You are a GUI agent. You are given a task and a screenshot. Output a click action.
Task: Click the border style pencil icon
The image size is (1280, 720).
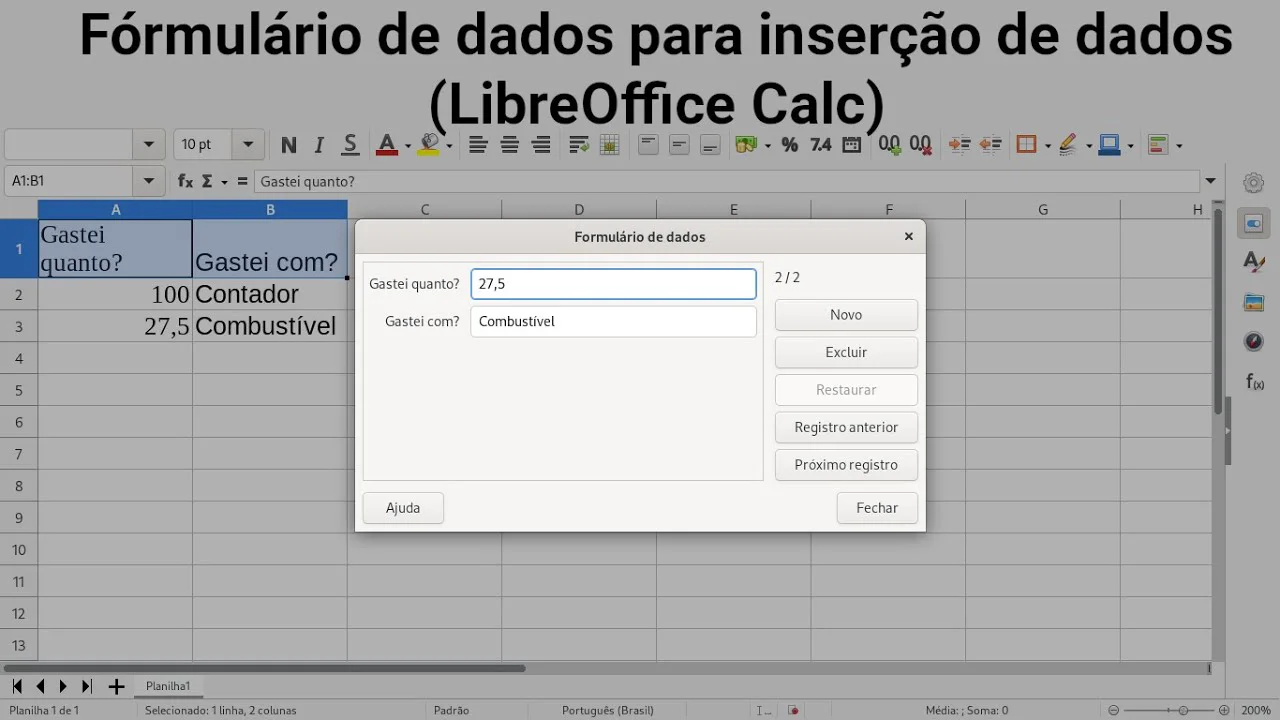[1068, 145]
